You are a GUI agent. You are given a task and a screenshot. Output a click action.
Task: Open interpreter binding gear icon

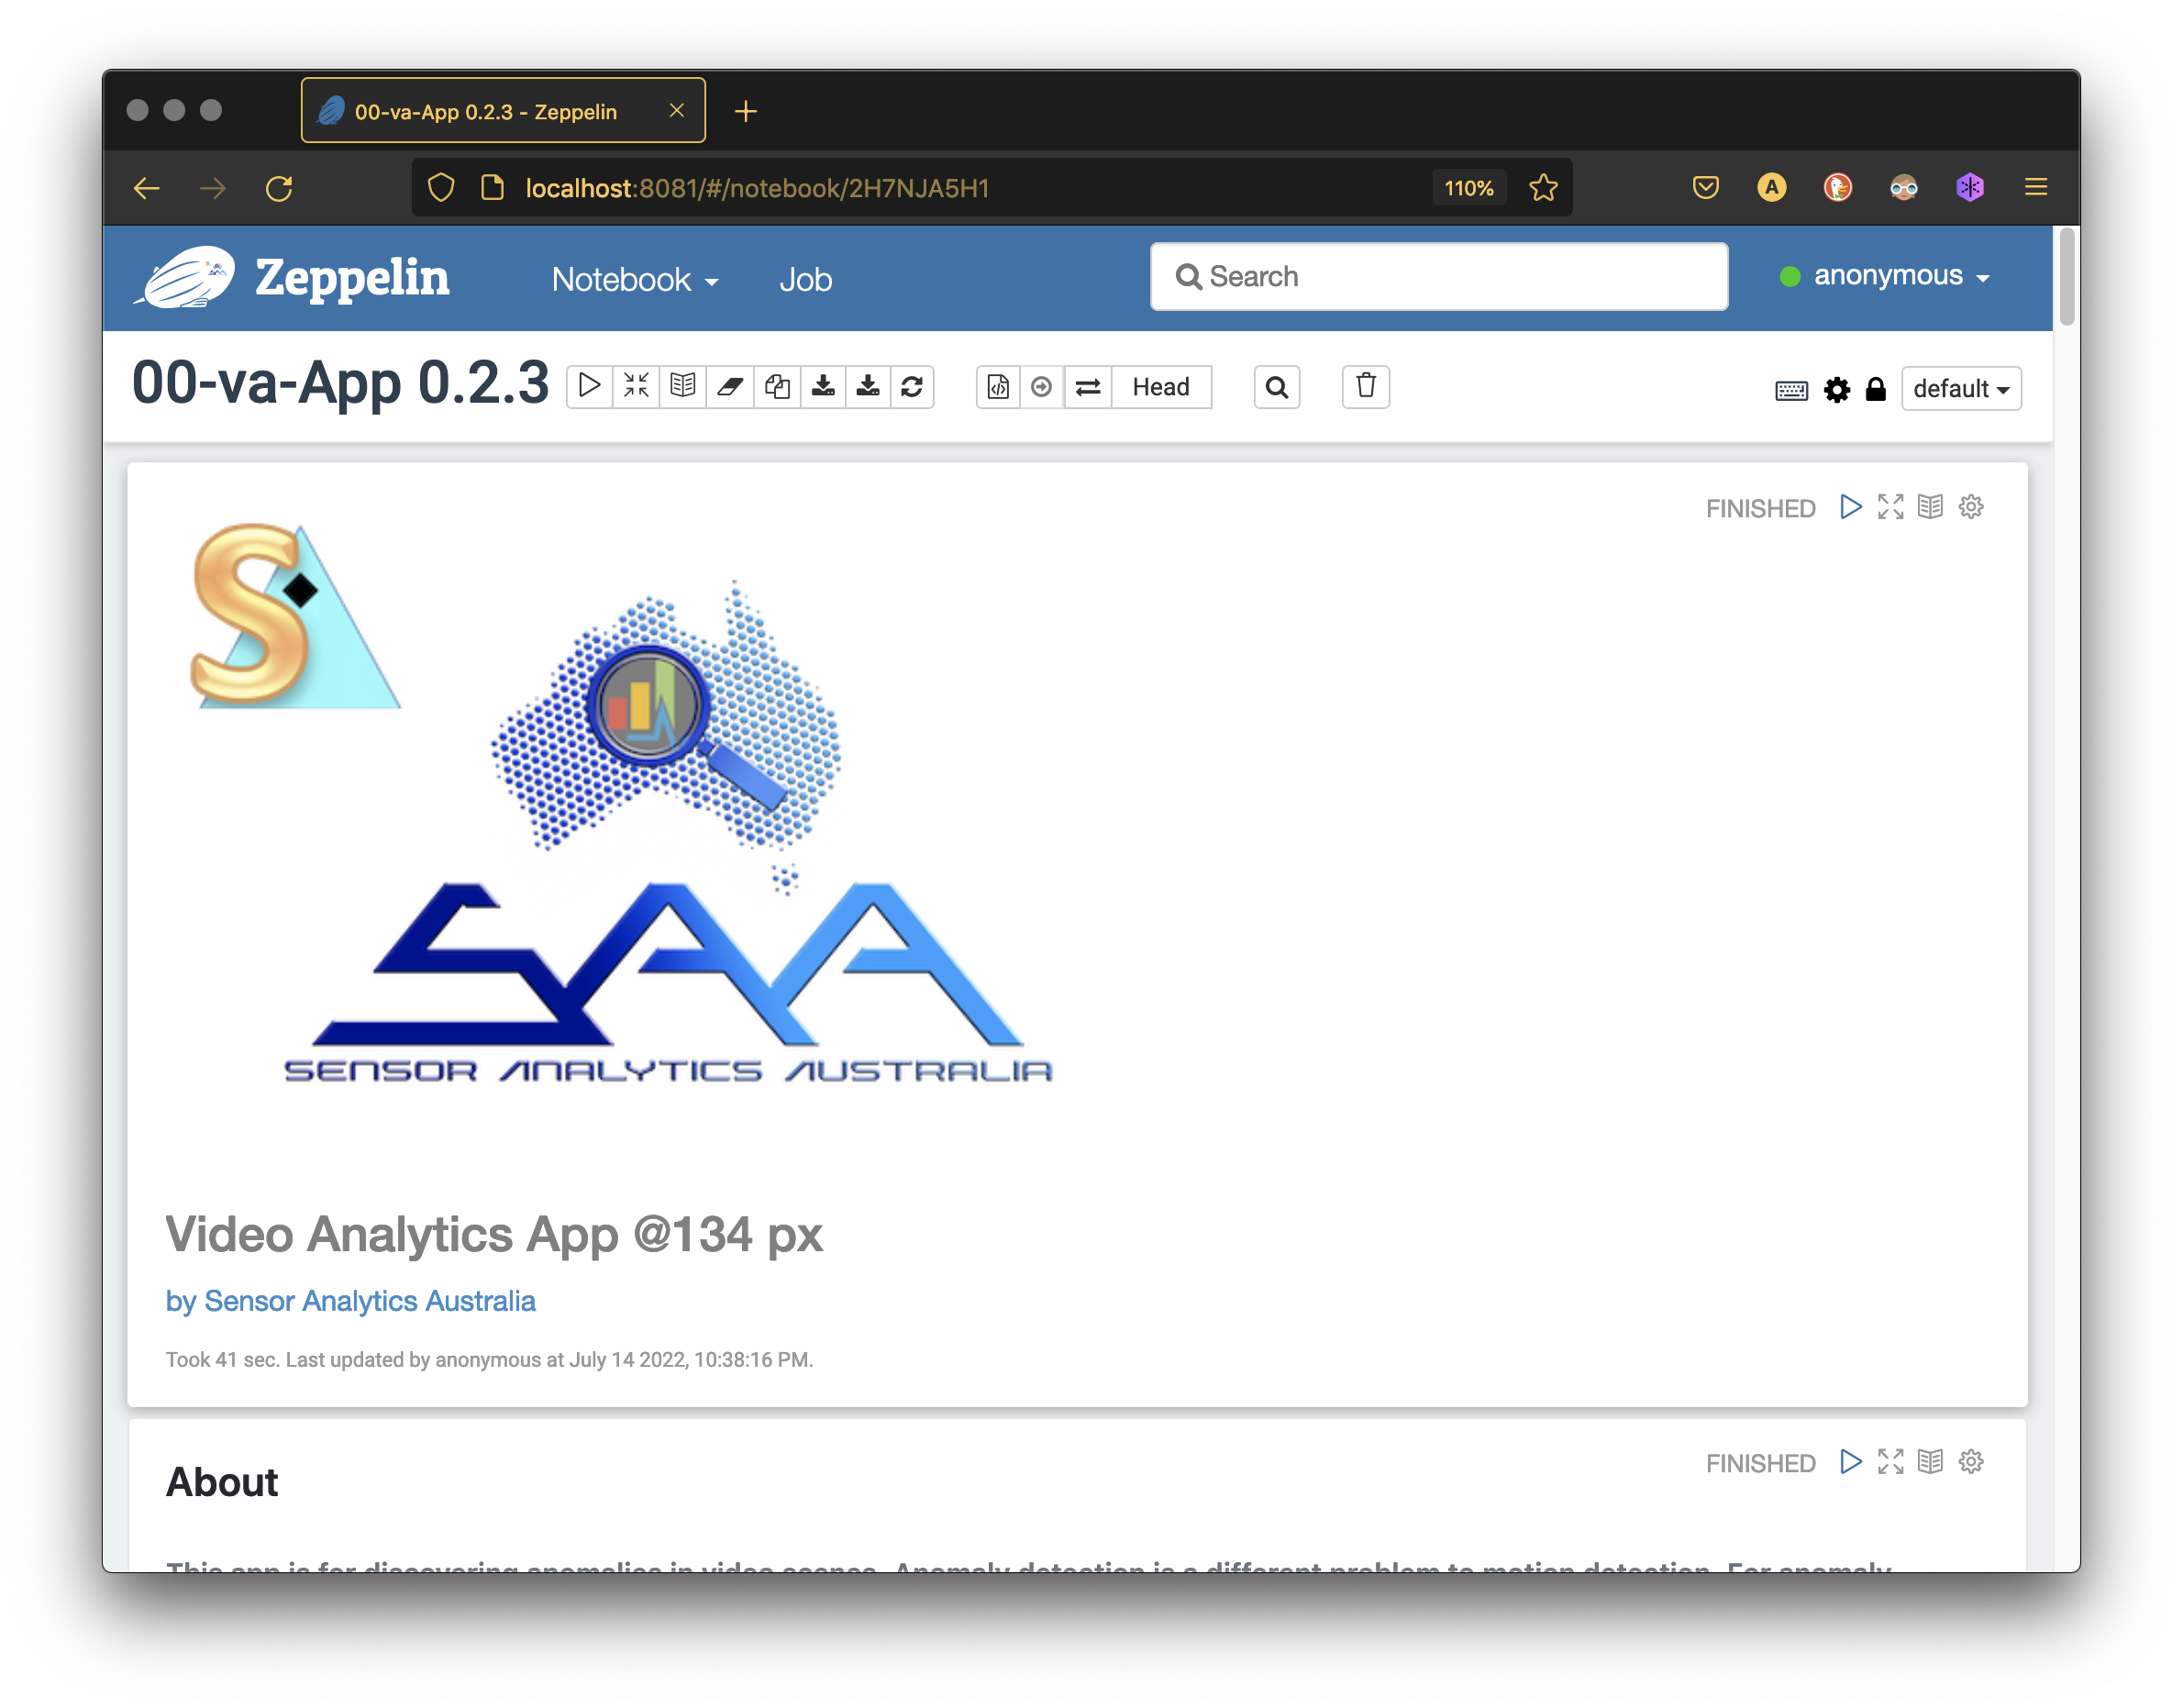pos(1836,390)
